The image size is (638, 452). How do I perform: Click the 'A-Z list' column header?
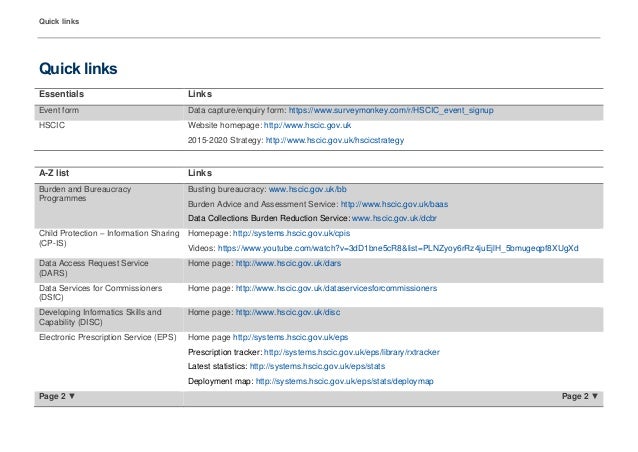pyautogui.click(x=54, y=173)
